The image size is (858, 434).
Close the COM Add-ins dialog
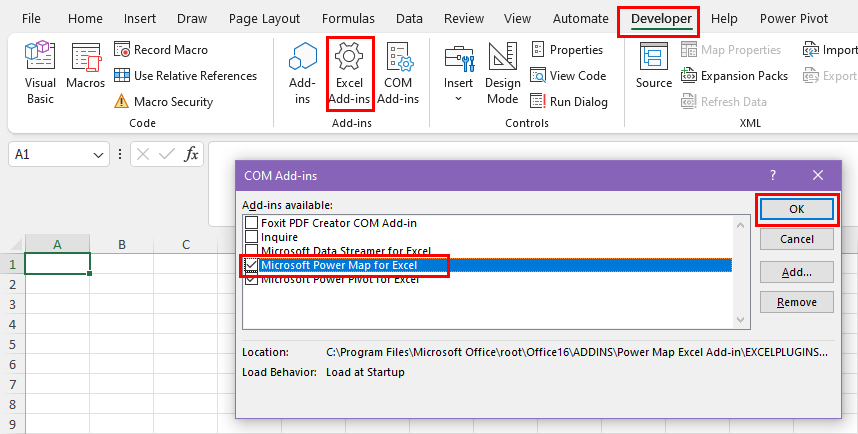[x=818, y=175]
